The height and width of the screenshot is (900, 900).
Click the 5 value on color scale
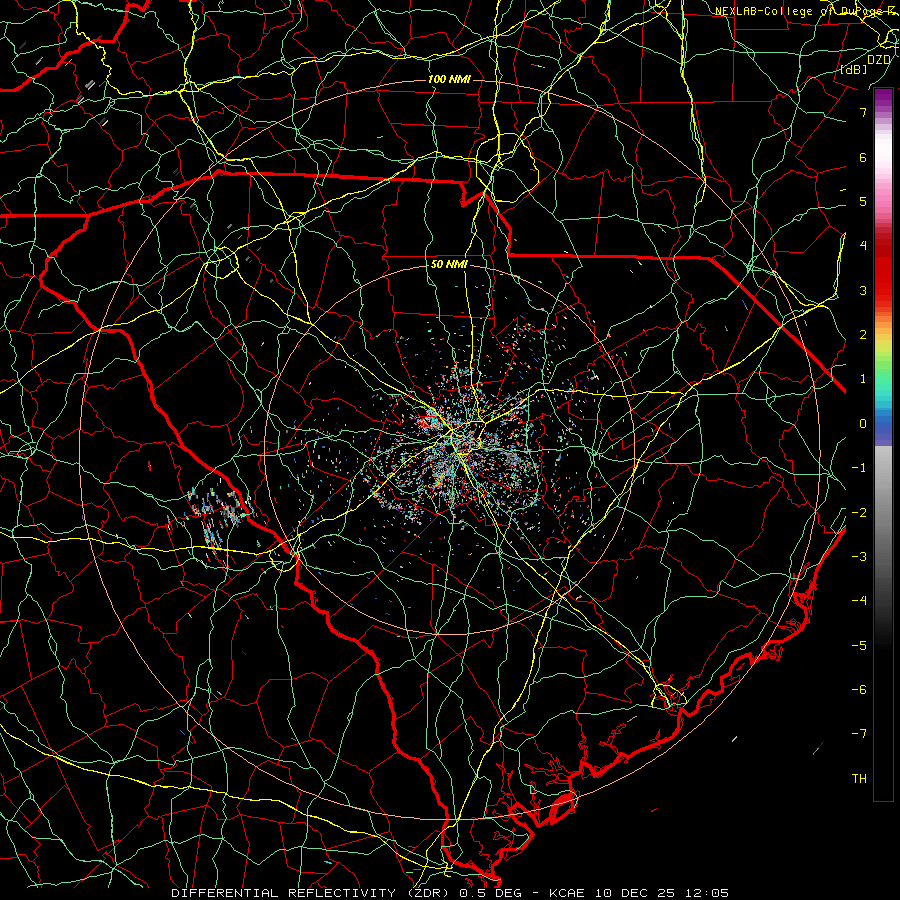point(863,201)
